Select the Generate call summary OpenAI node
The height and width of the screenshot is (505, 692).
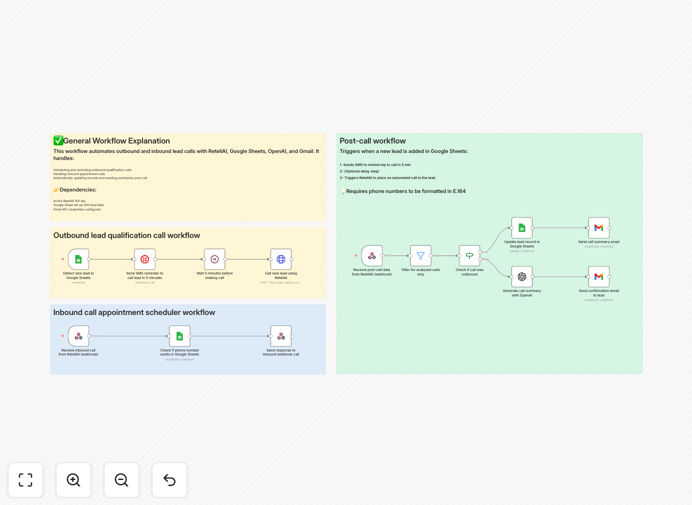click(522, 277)
